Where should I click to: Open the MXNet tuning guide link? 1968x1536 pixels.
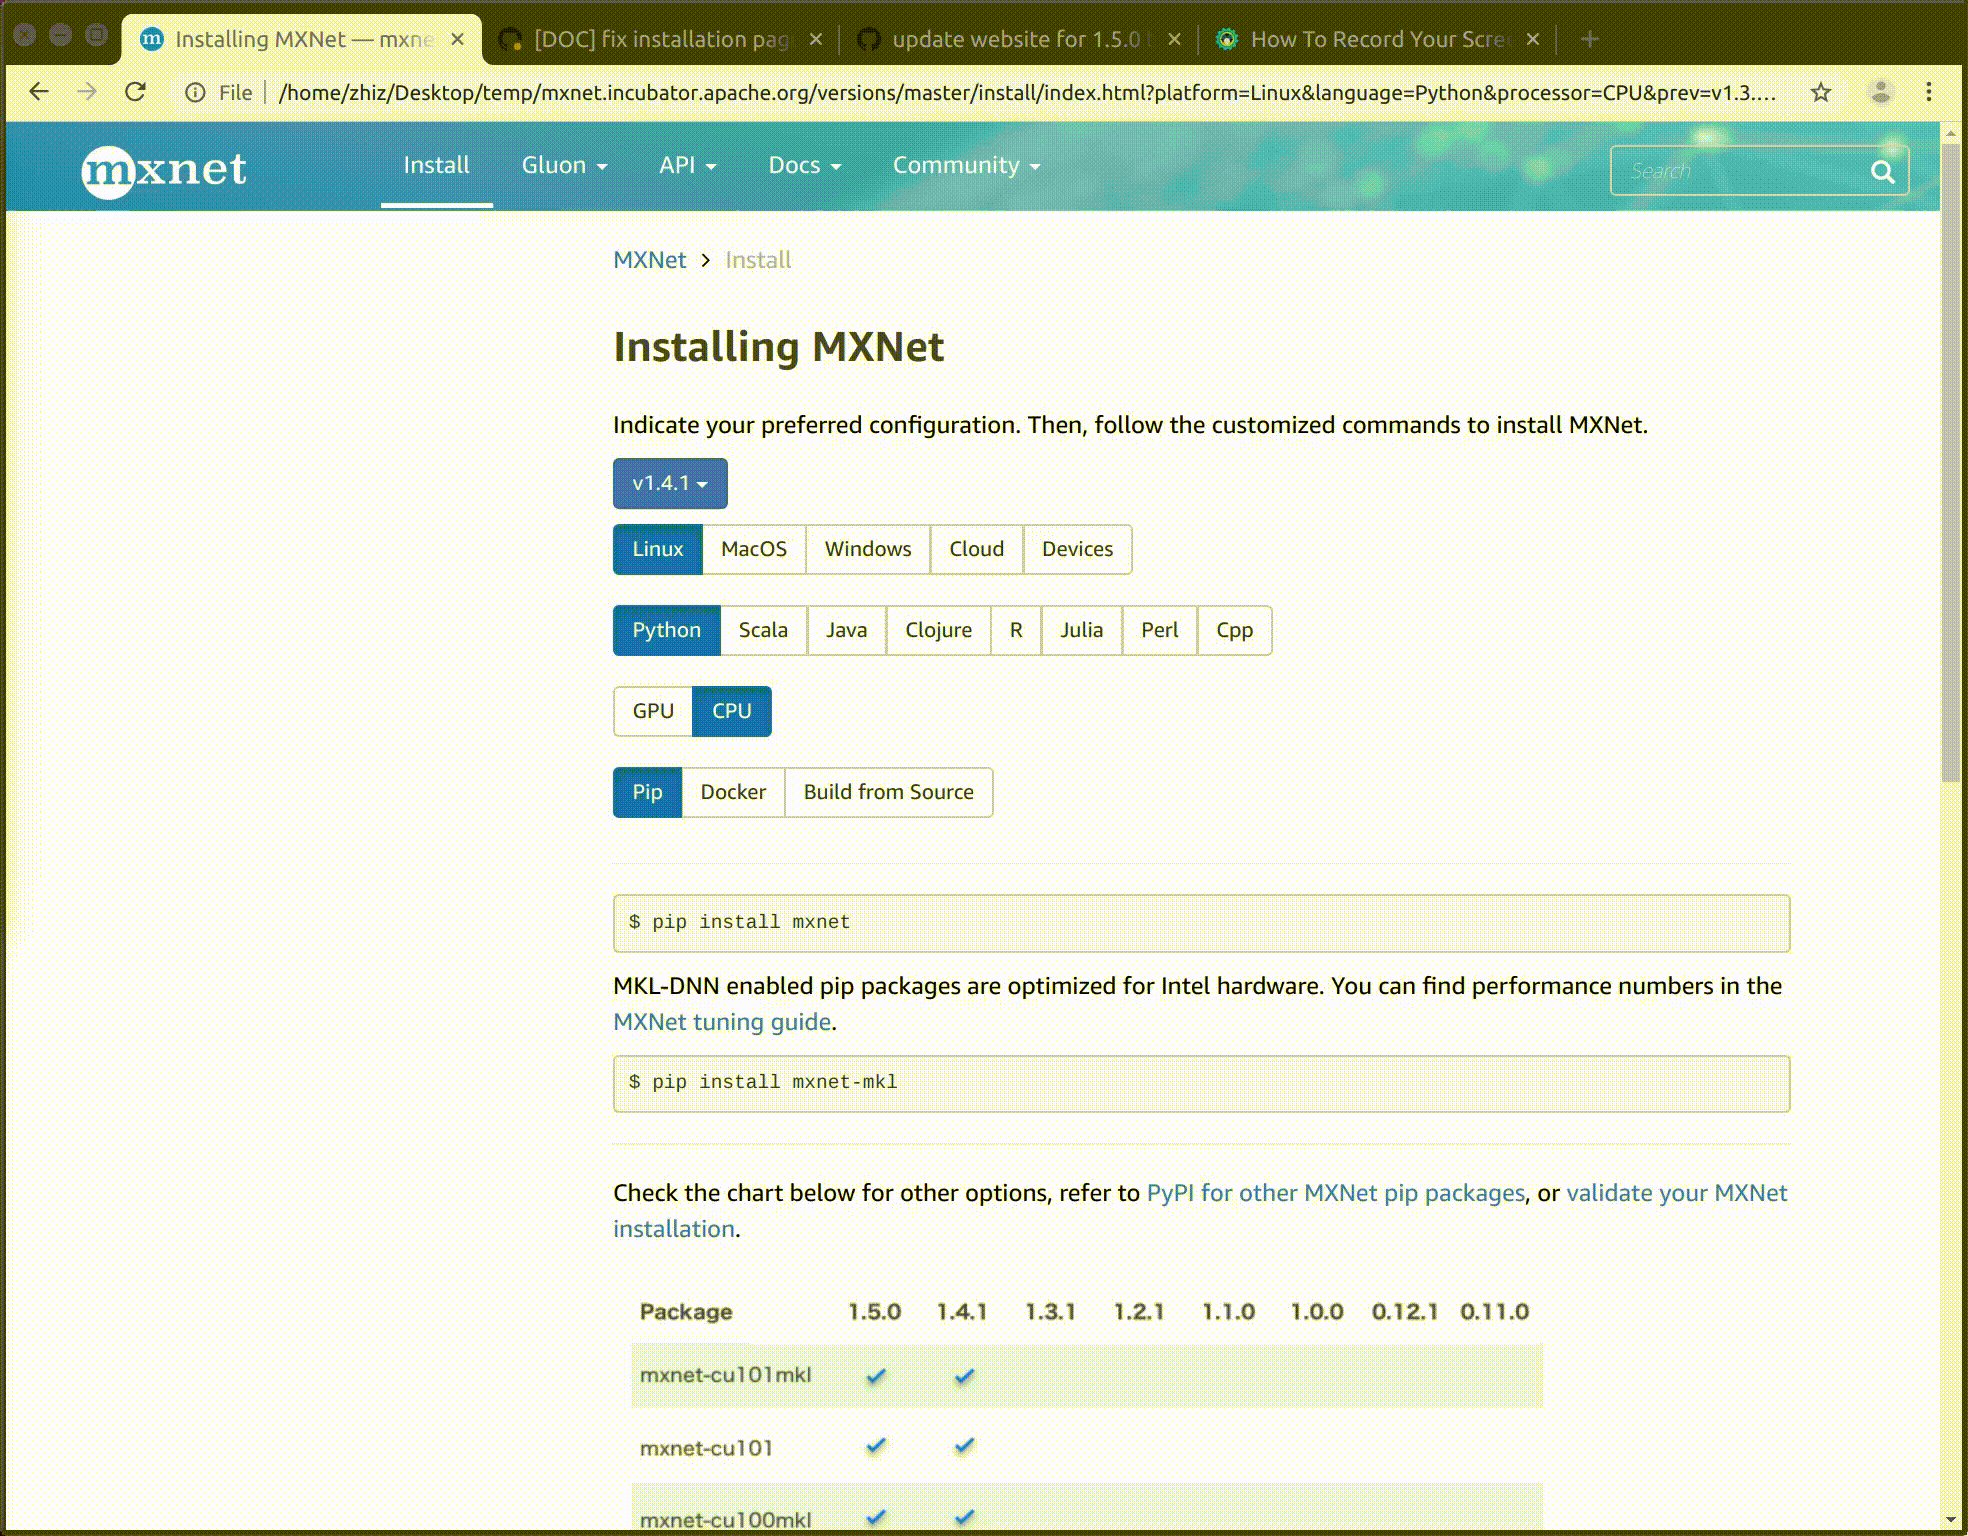click(x=721, y=1022)
